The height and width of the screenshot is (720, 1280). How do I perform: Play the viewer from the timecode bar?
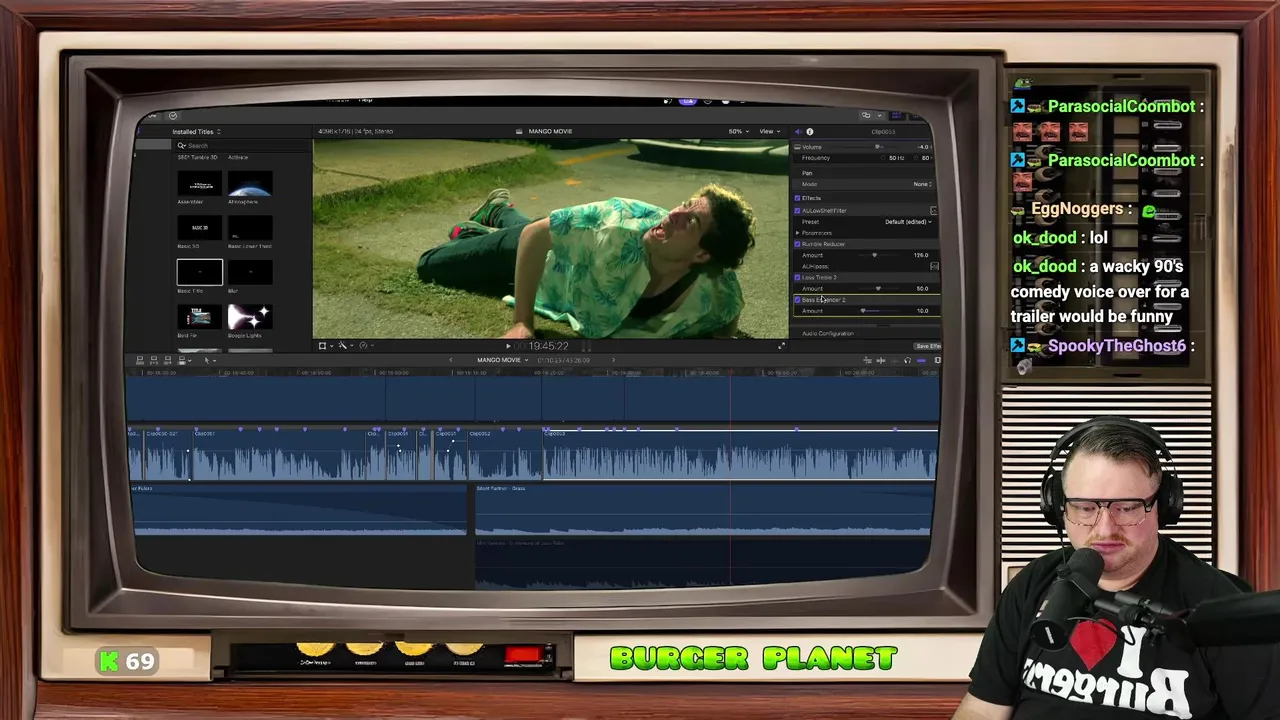point(508,346)
